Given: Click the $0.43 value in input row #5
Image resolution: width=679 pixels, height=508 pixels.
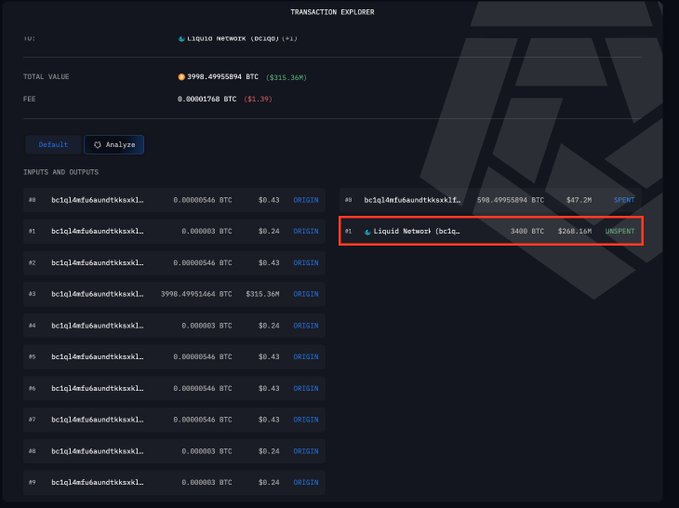Looking at the screenshot, I should [x=269, y=357].
